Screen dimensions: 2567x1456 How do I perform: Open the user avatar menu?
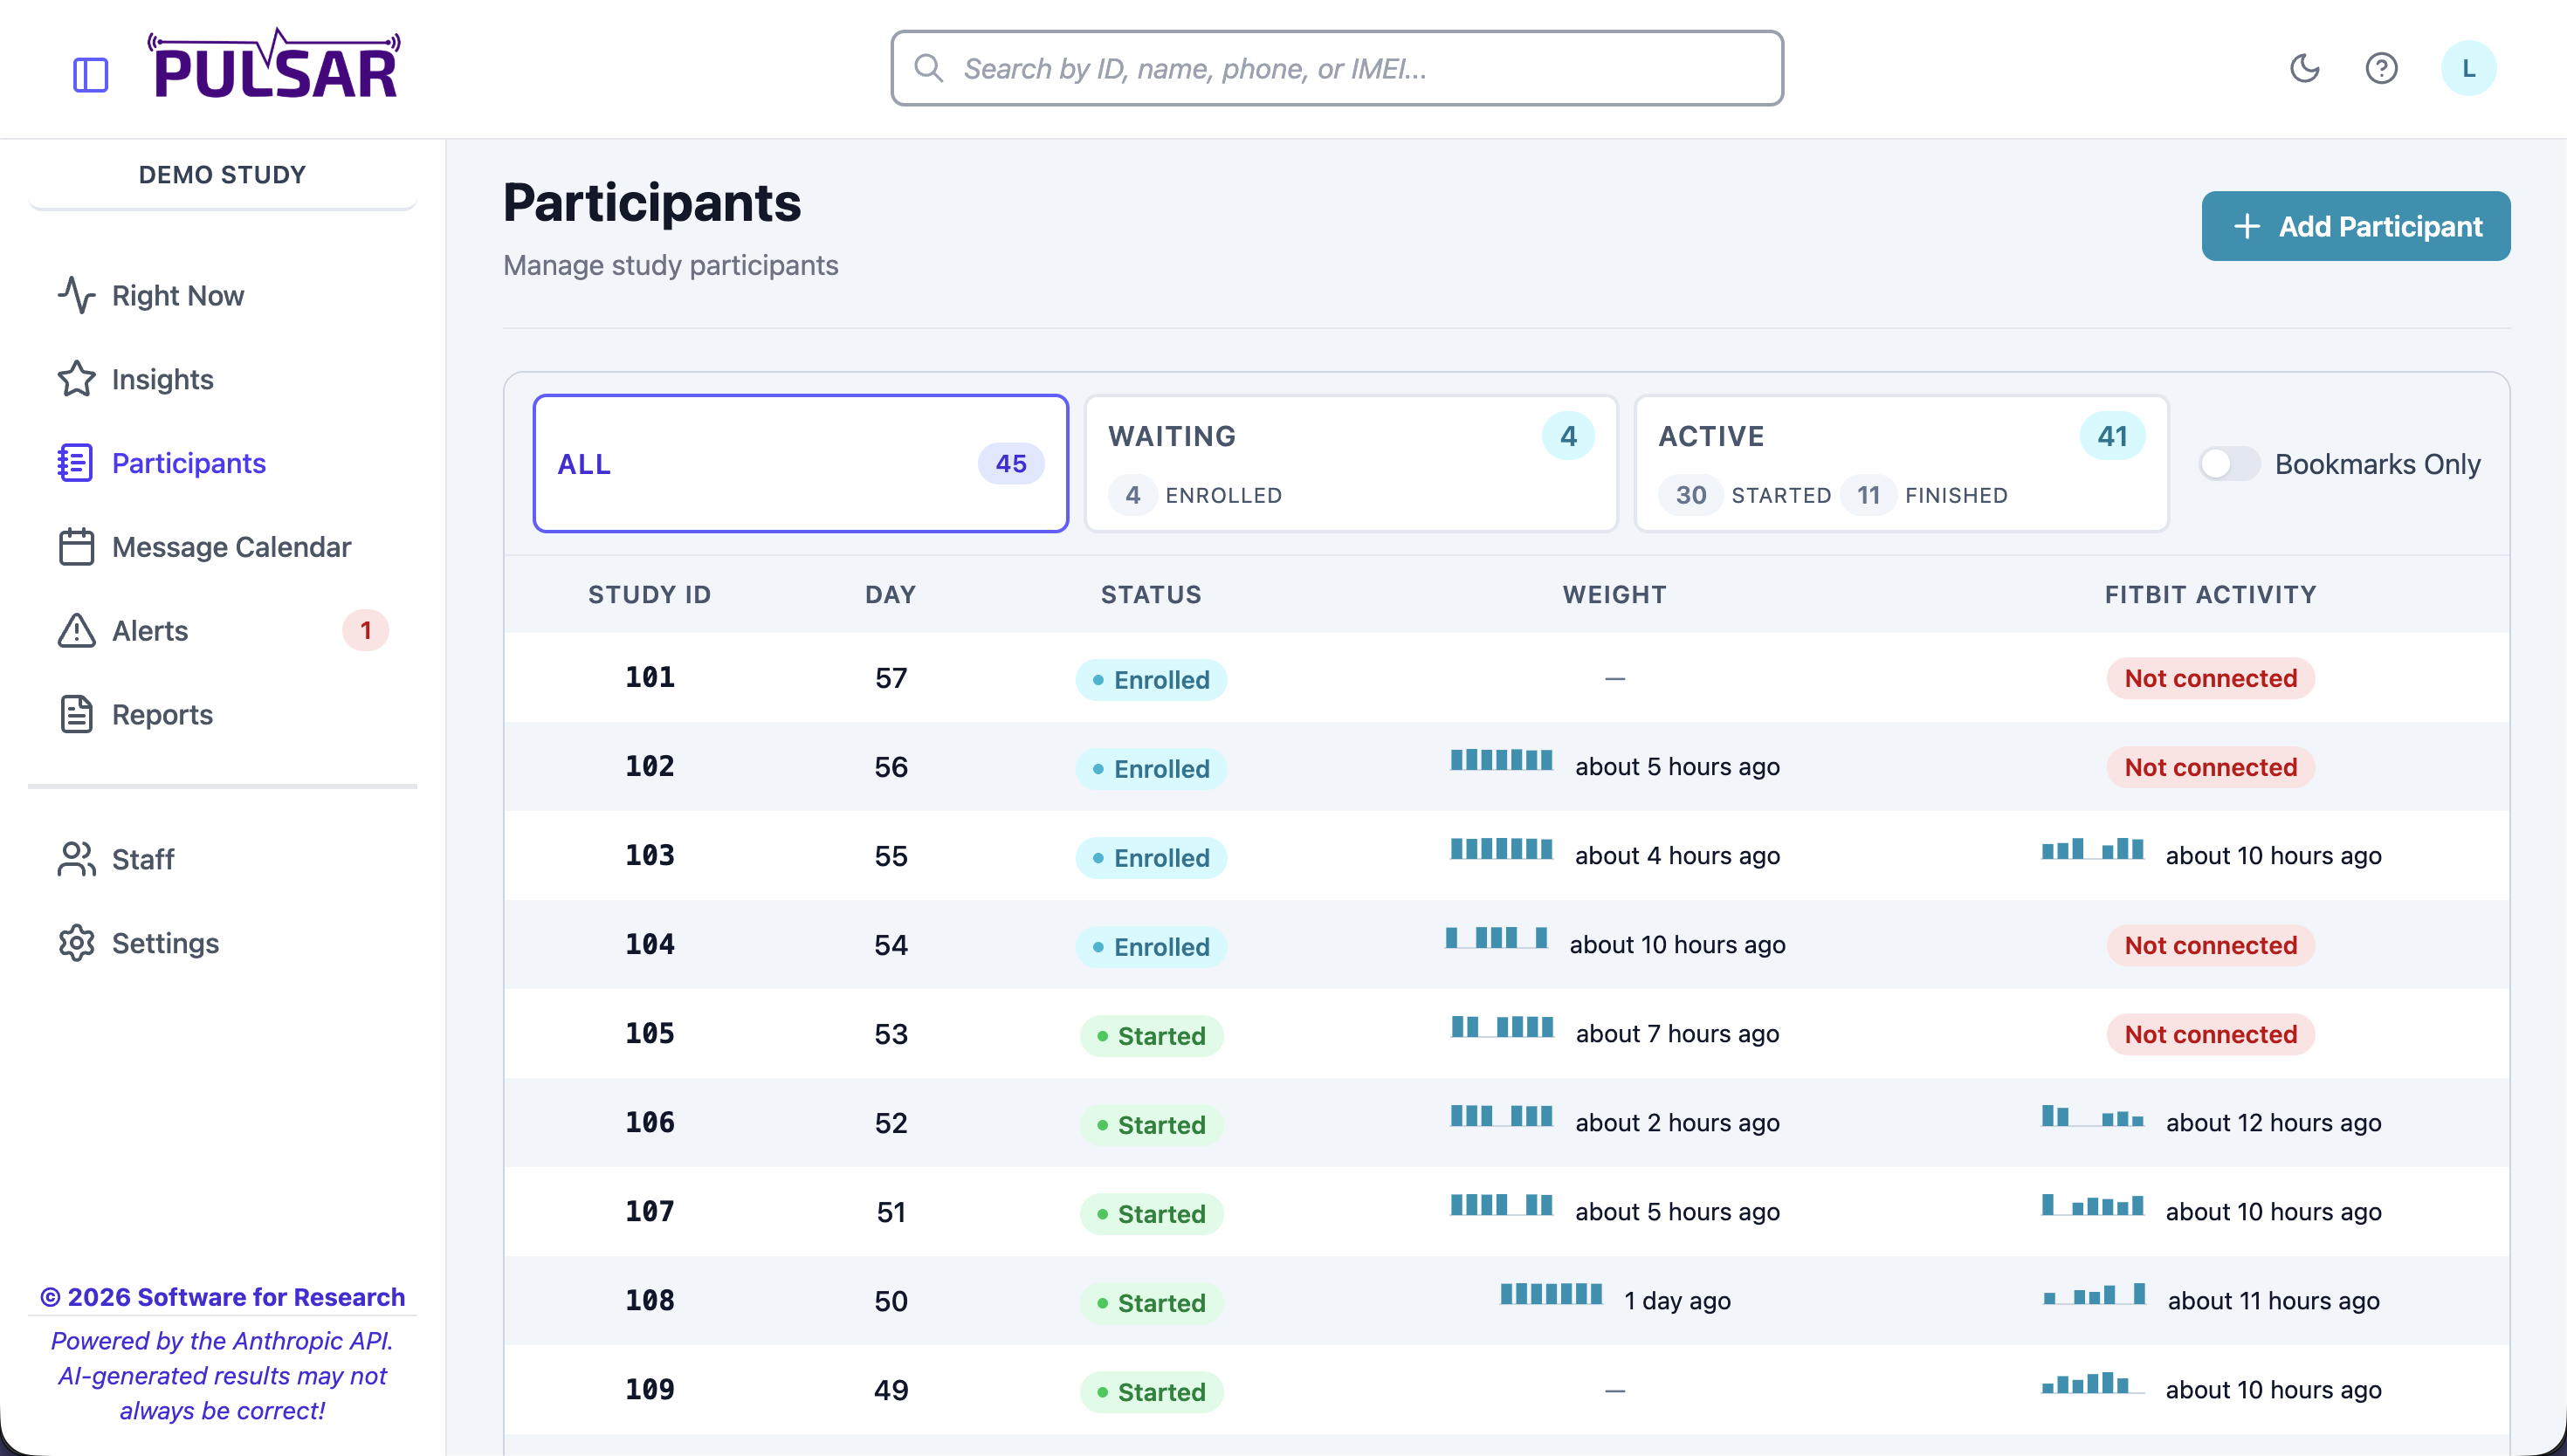[x=2469, y=68]
